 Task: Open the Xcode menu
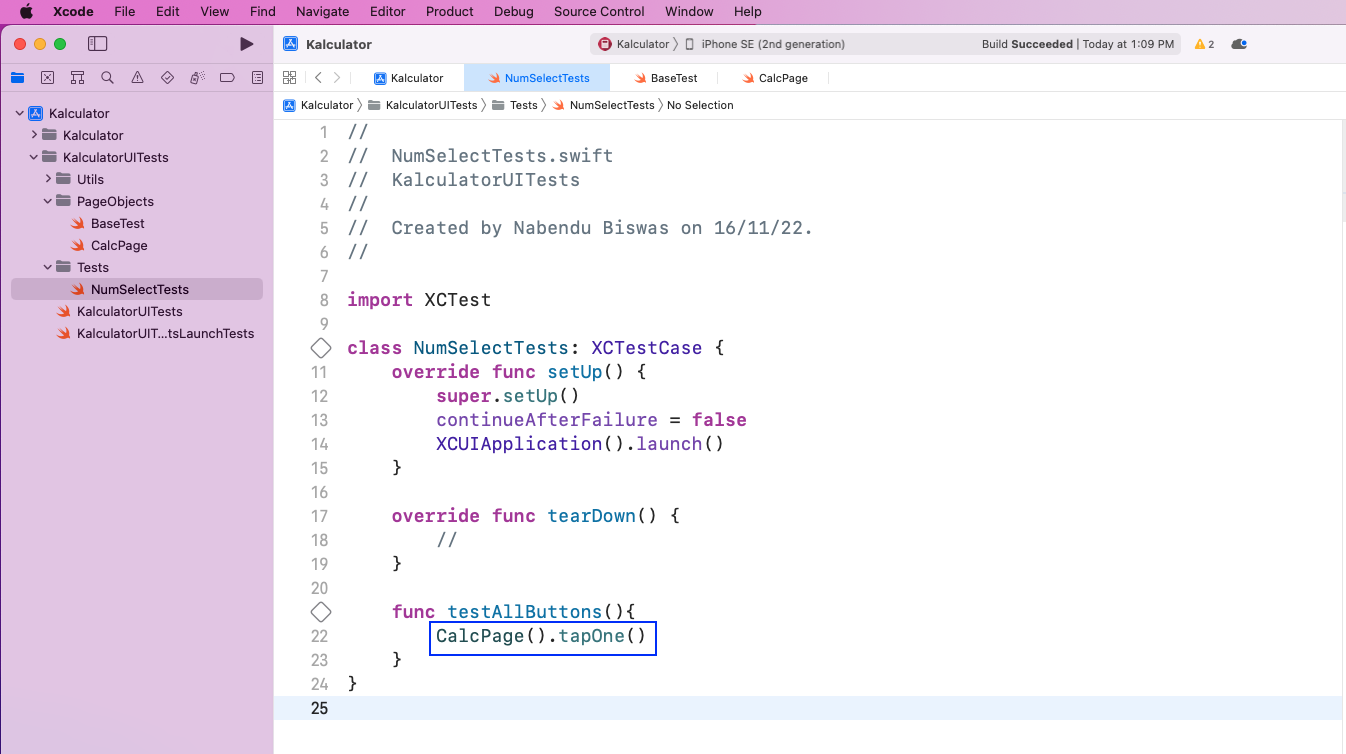(x=73, y=12)
